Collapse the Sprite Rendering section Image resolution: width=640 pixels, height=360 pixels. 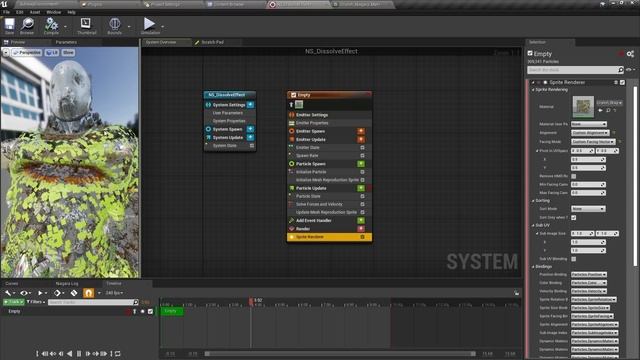click(533, 89)
